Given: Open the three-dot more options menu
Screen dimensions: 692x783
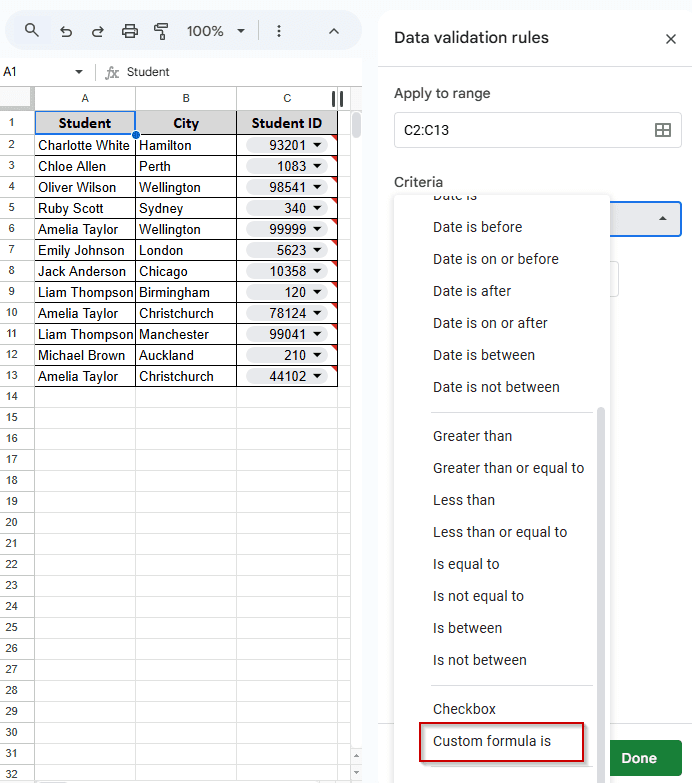Looking at the screenshot, I should point(279,31).
